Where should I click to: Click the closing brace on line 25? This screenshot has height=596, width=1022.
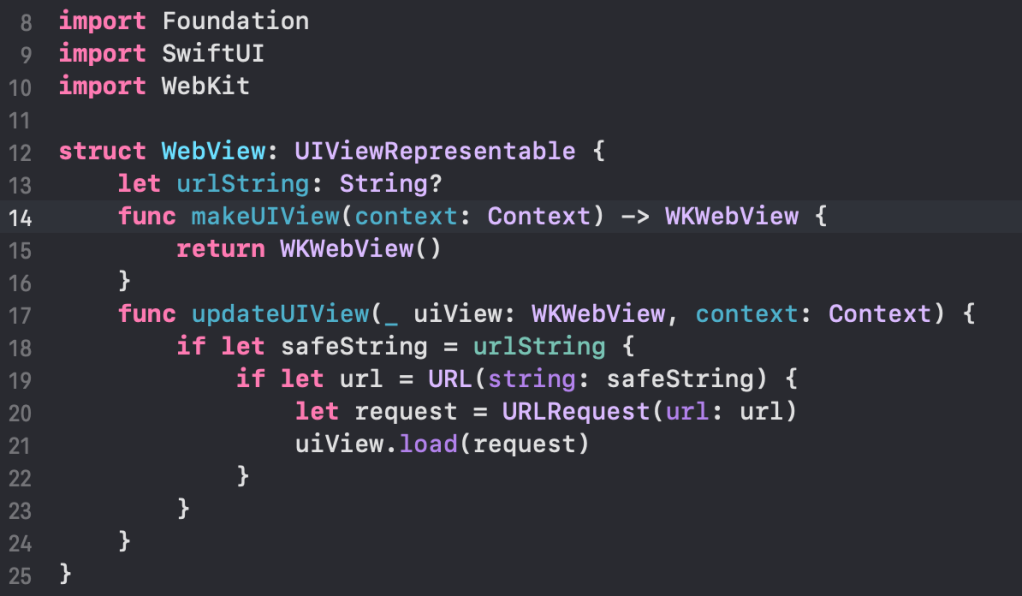(x=66, y=575)
